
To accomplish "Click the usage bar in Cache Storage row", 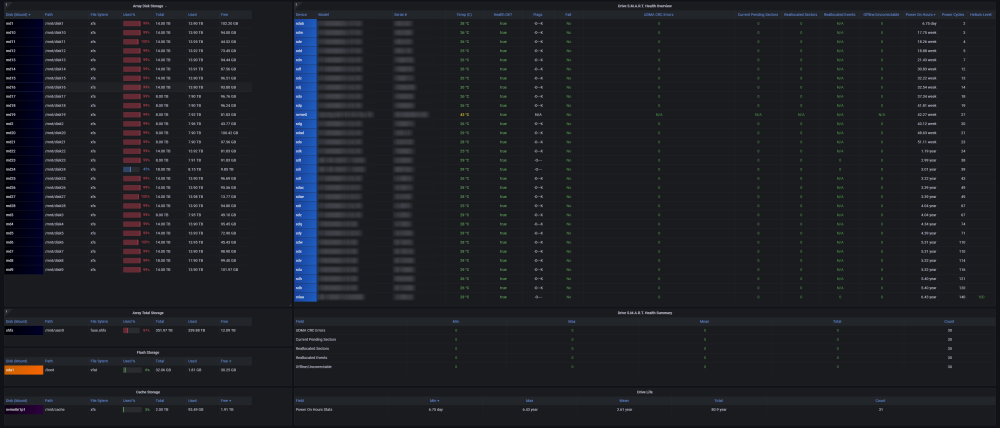I will (132, 410).
